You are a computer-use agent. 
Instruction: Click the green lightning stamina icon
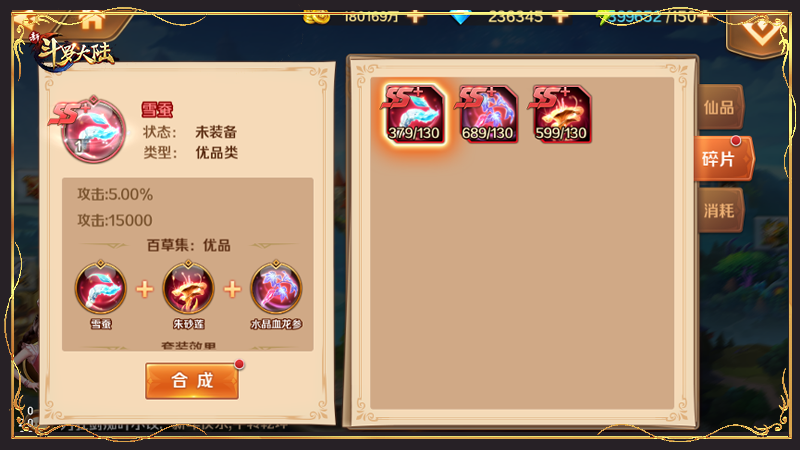coord(605,18)
